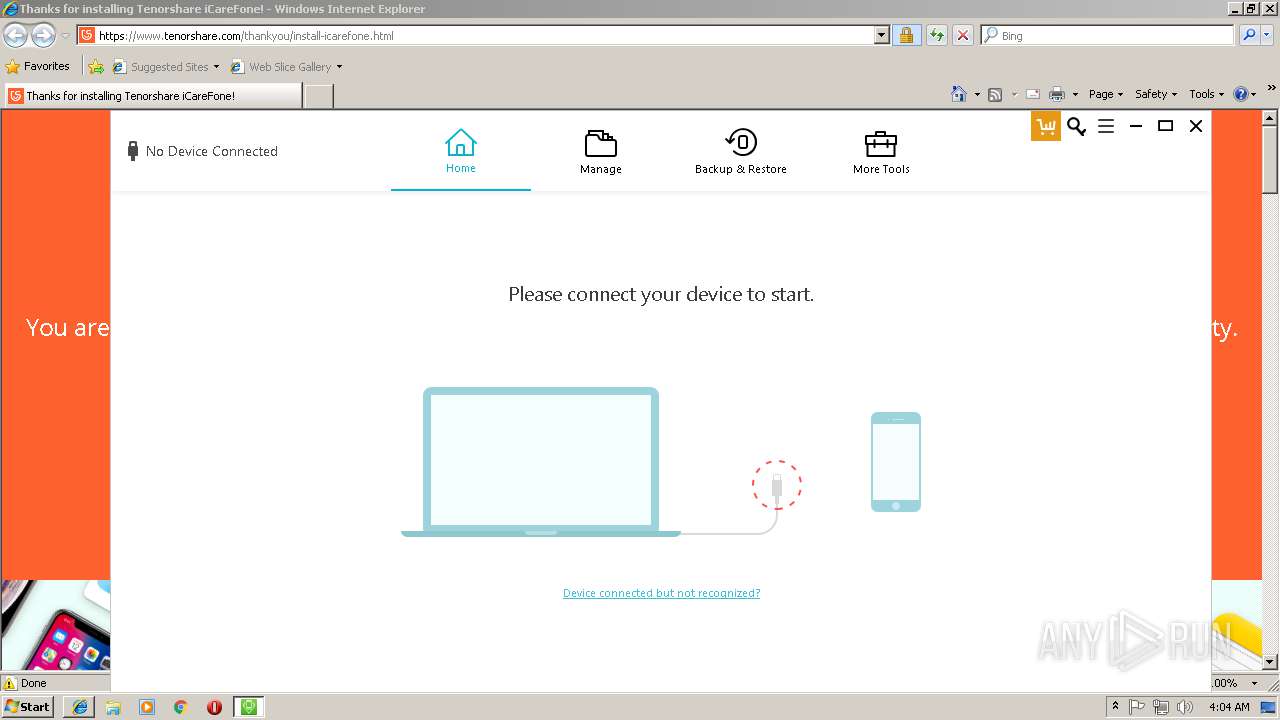Open Chrome from the taskbar
This screenshot has height=720, width=1280.
pyautogui.click(x=180, y=707)
